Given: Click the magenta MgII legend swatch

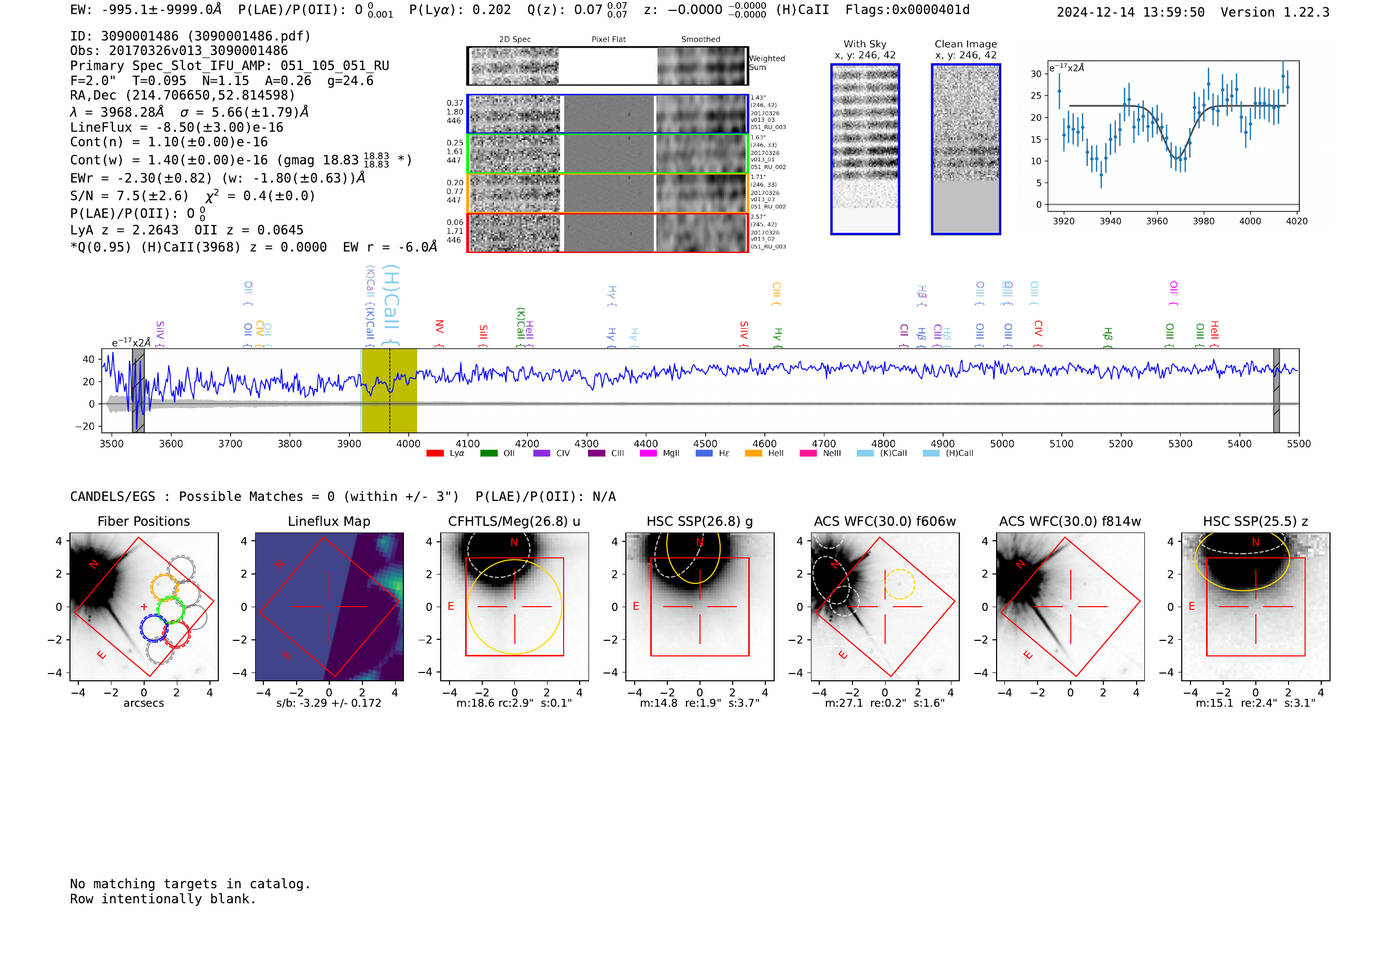Looking at the screenshot, I should point(648,453).
